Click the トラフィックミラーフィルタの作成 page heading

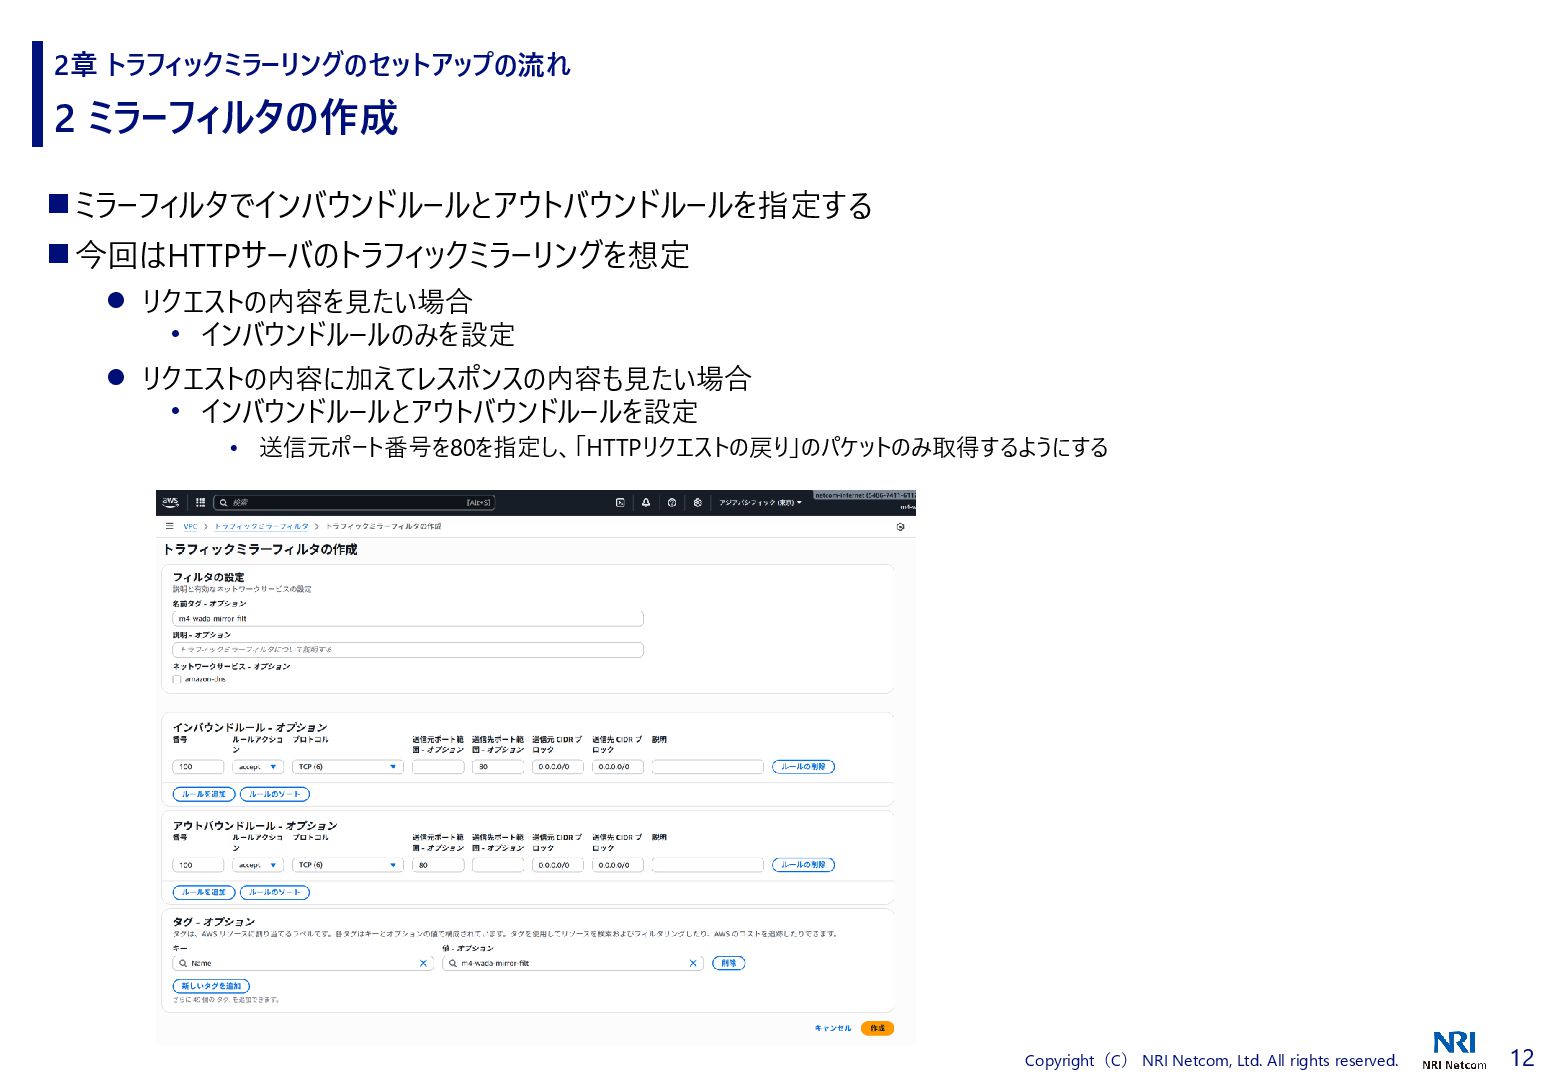[260, 549]
